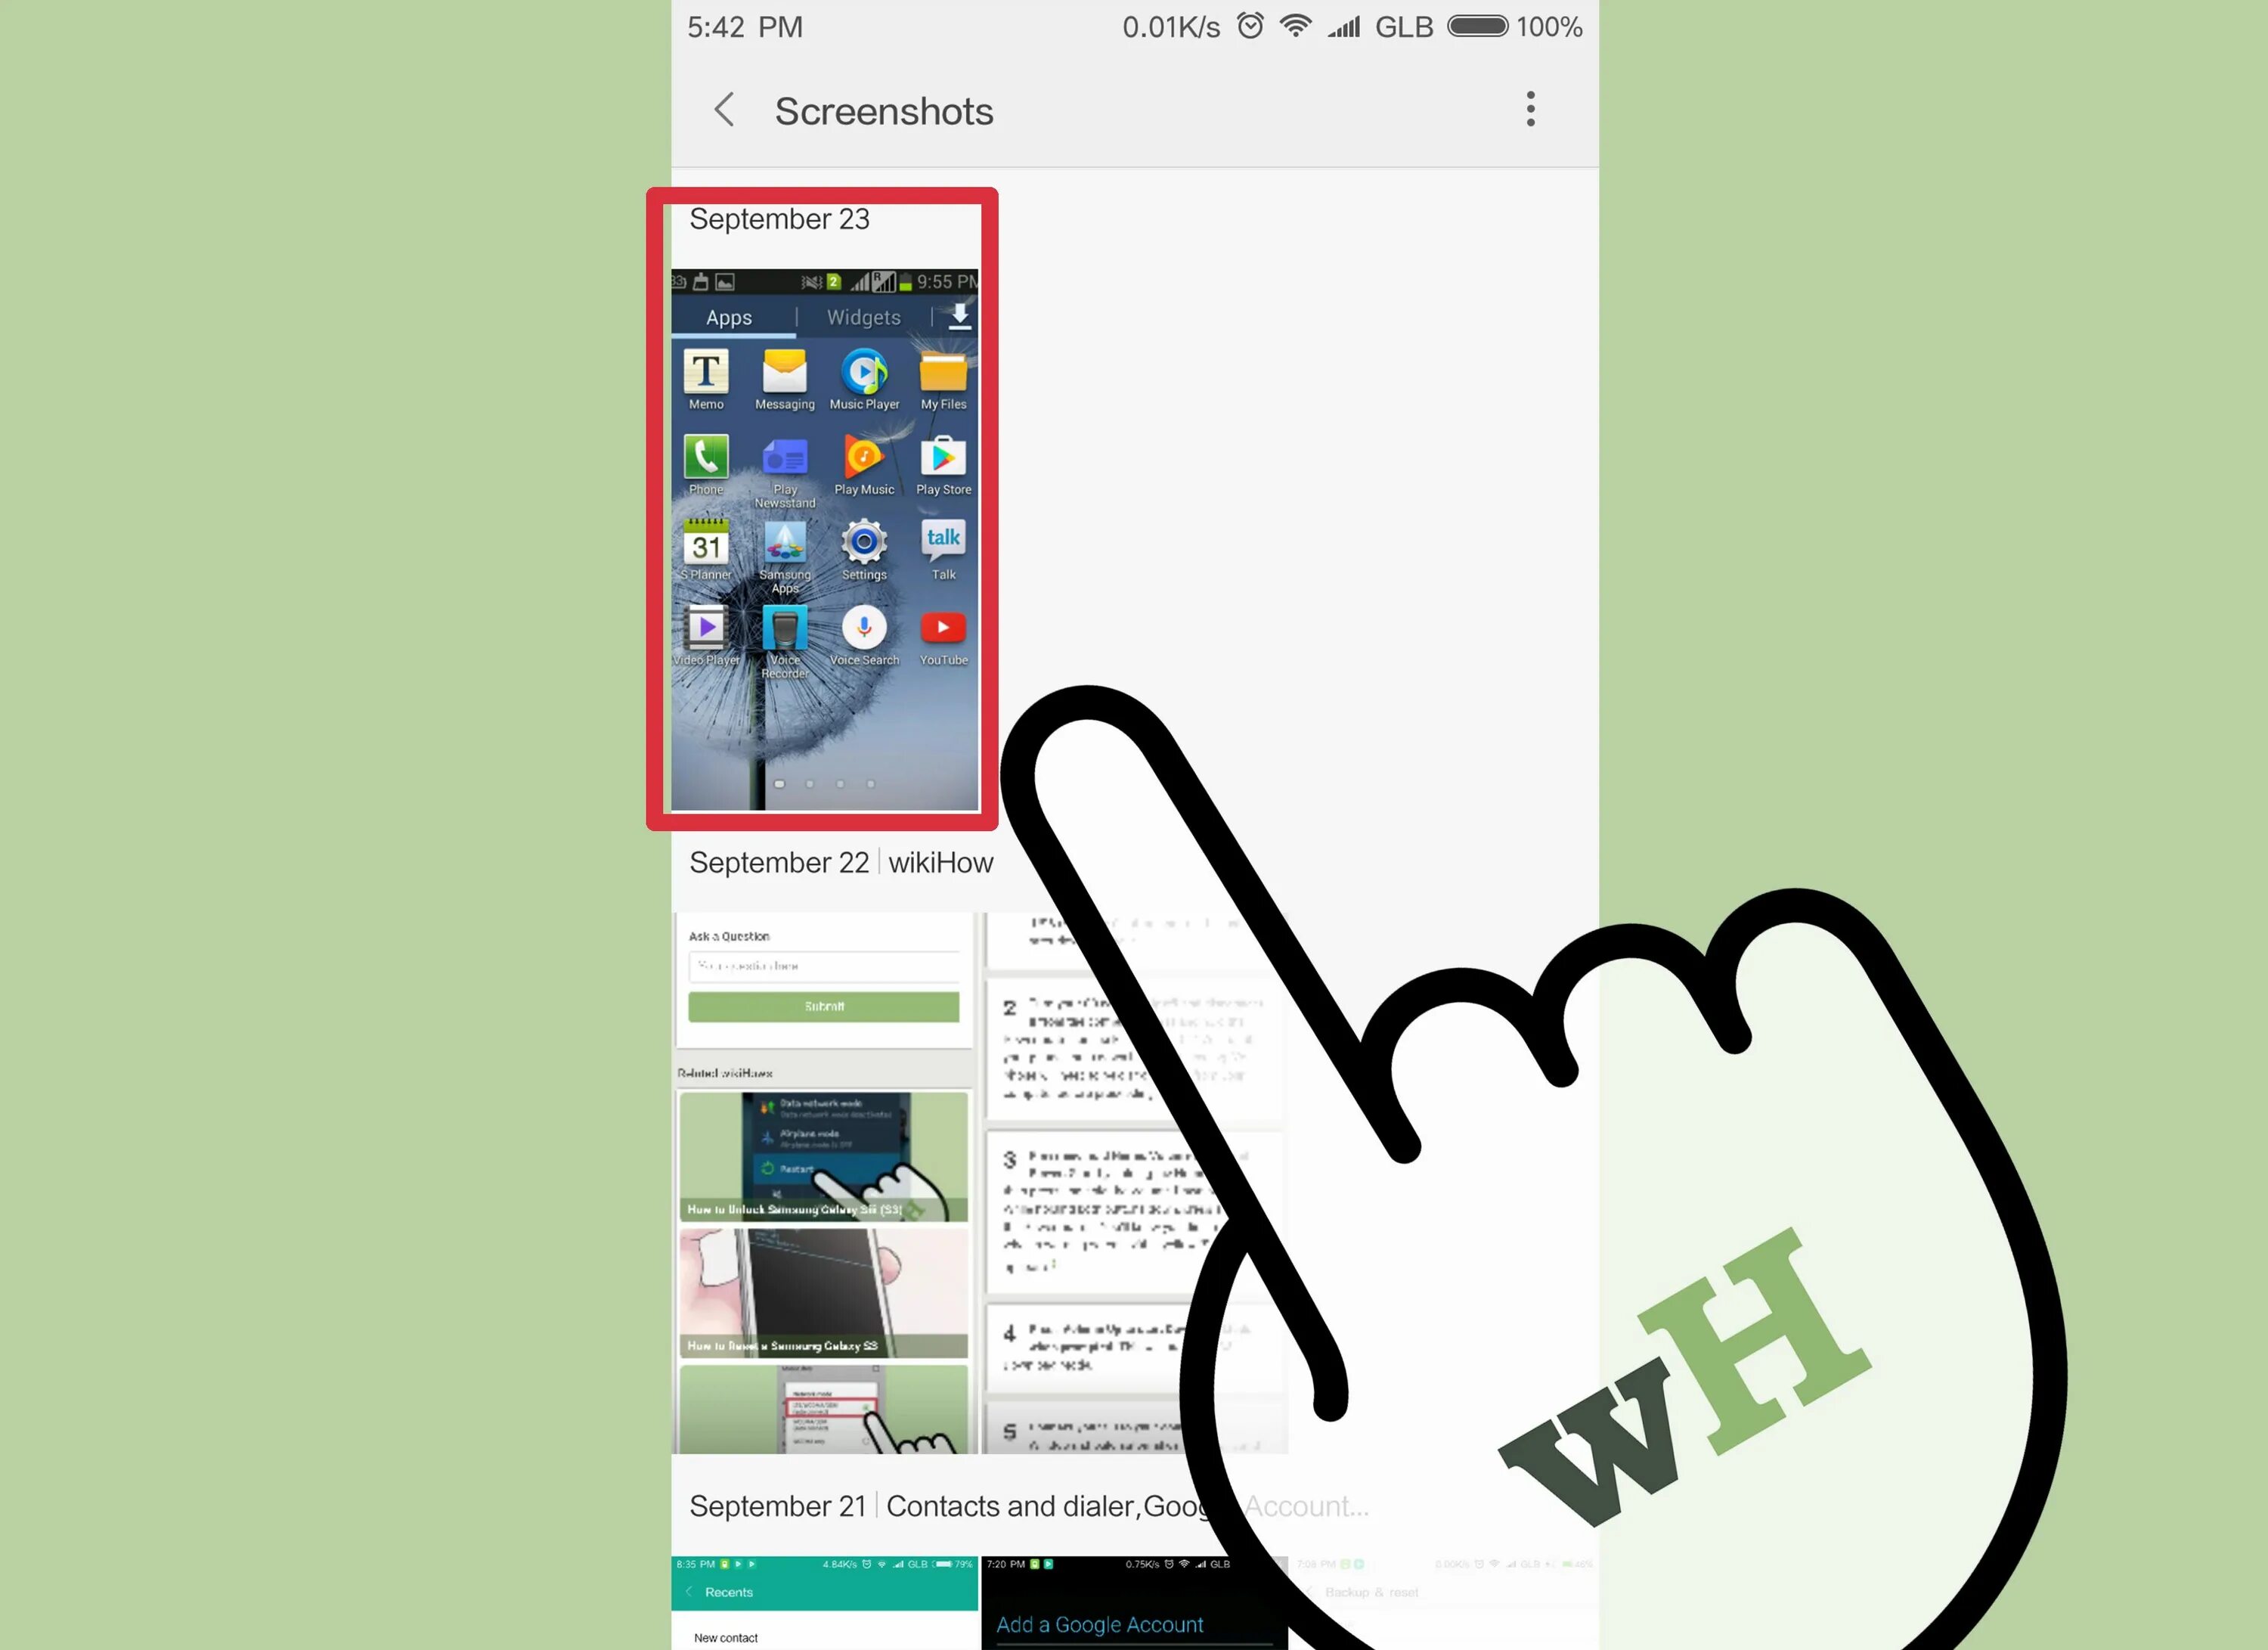The image size is (2268, 1650).
Task: Tap the GLB network indicator
Action: [1408, 26]
